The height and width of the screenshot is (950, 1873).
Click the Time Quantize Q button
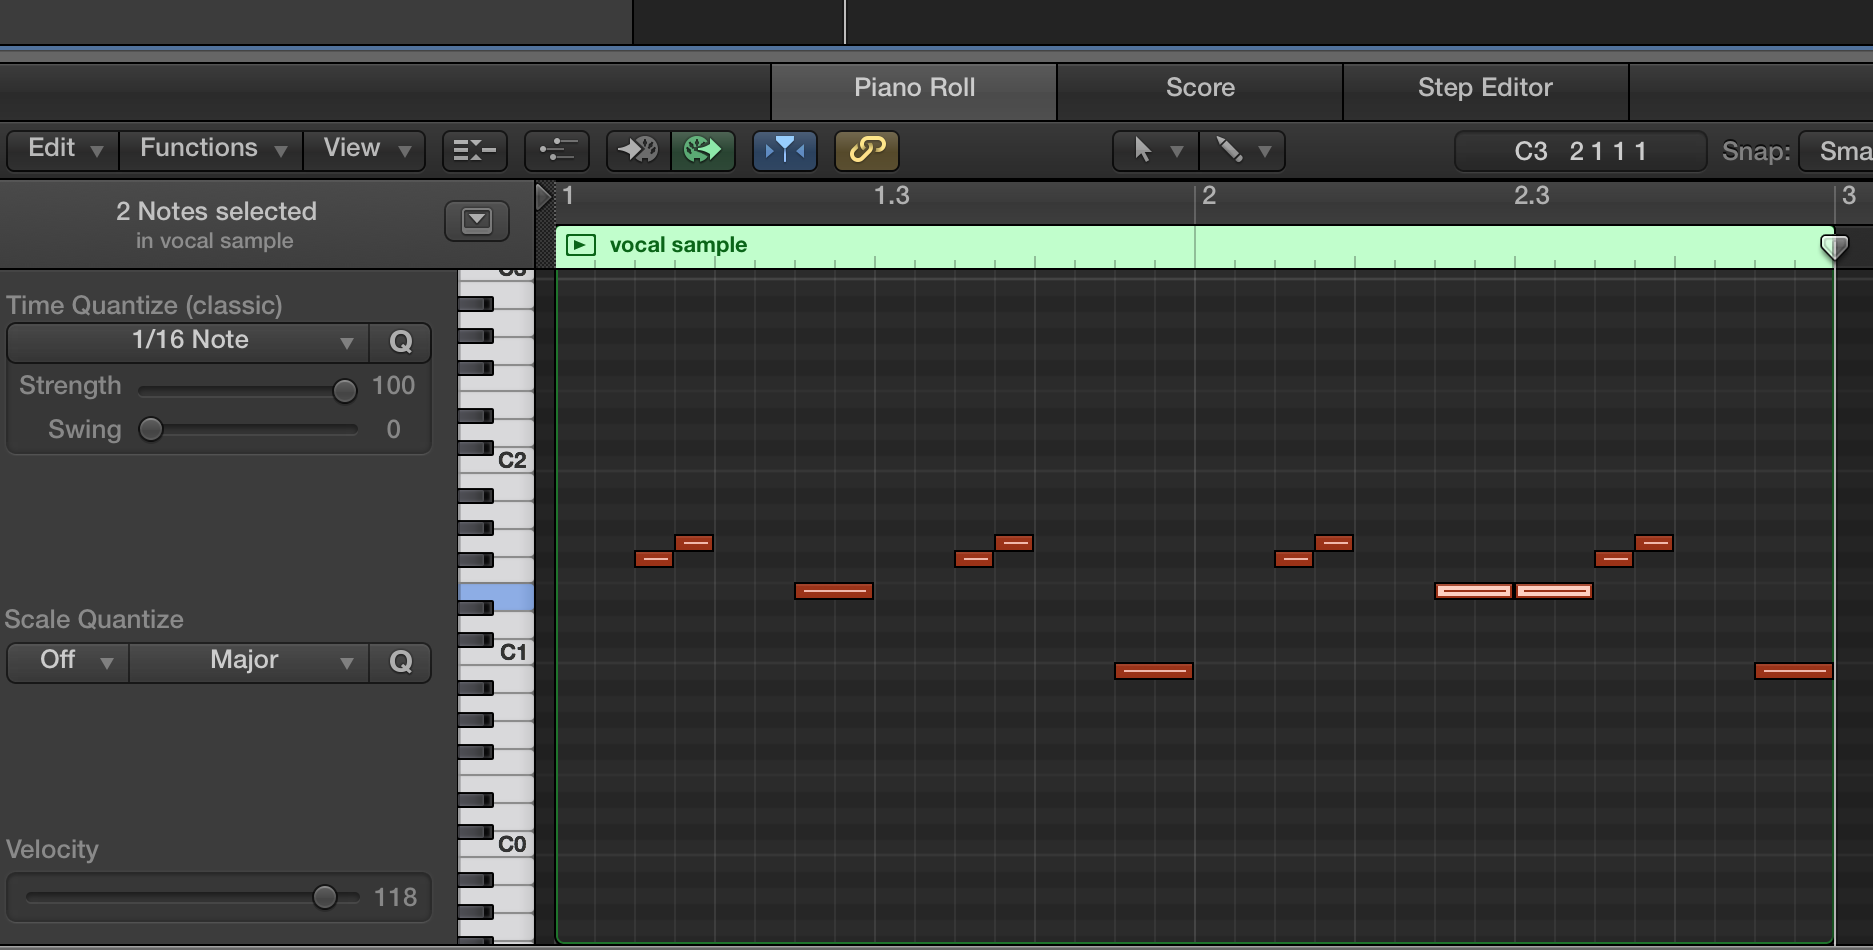pos(400,342)
